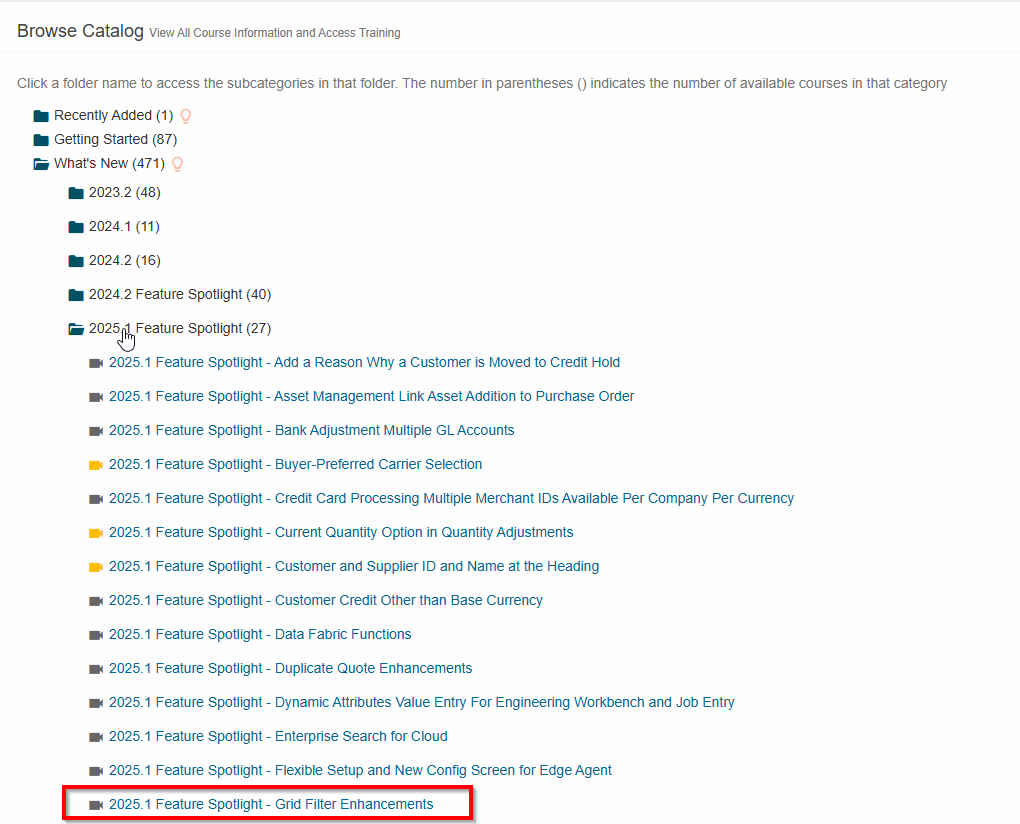Click the lightbulb icon beside Recently Added
Viewport: 1020px width, 824px height.
(x=185, y=116)
